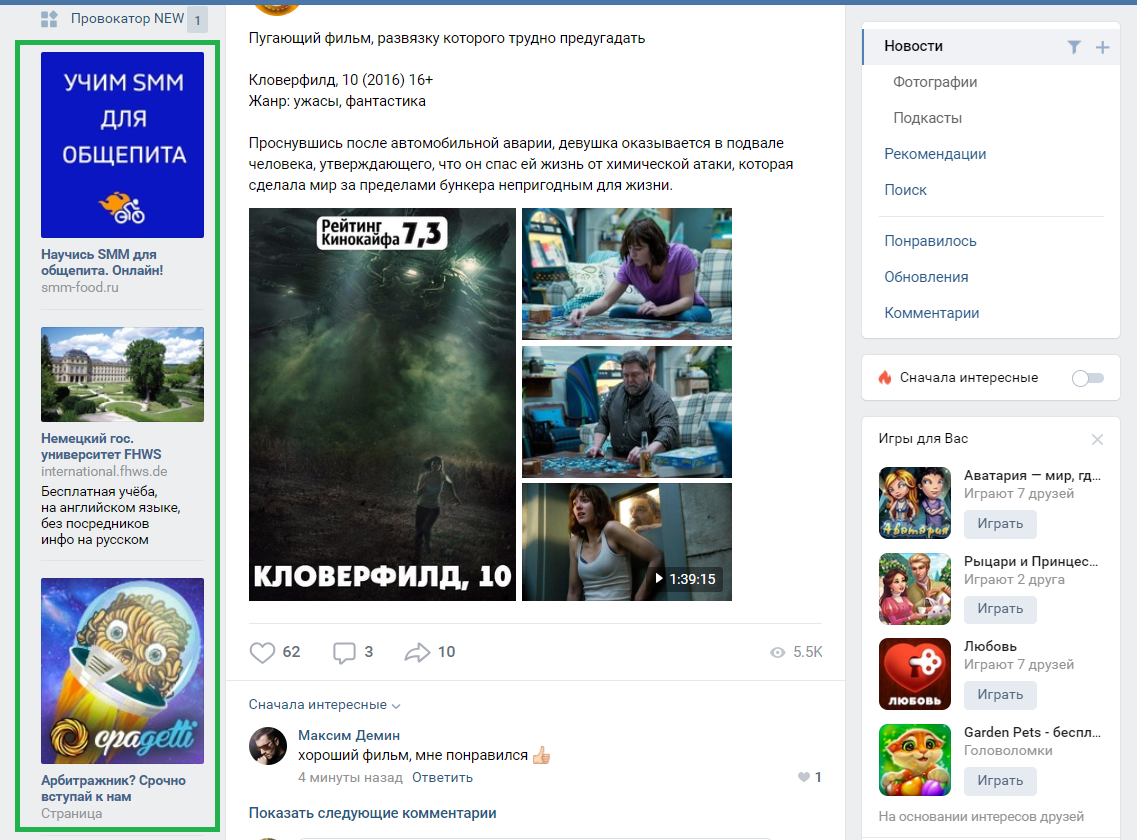Open Garden Pets game icon
The height and width of the screenshot is (840, 1137).
point(914,759)
